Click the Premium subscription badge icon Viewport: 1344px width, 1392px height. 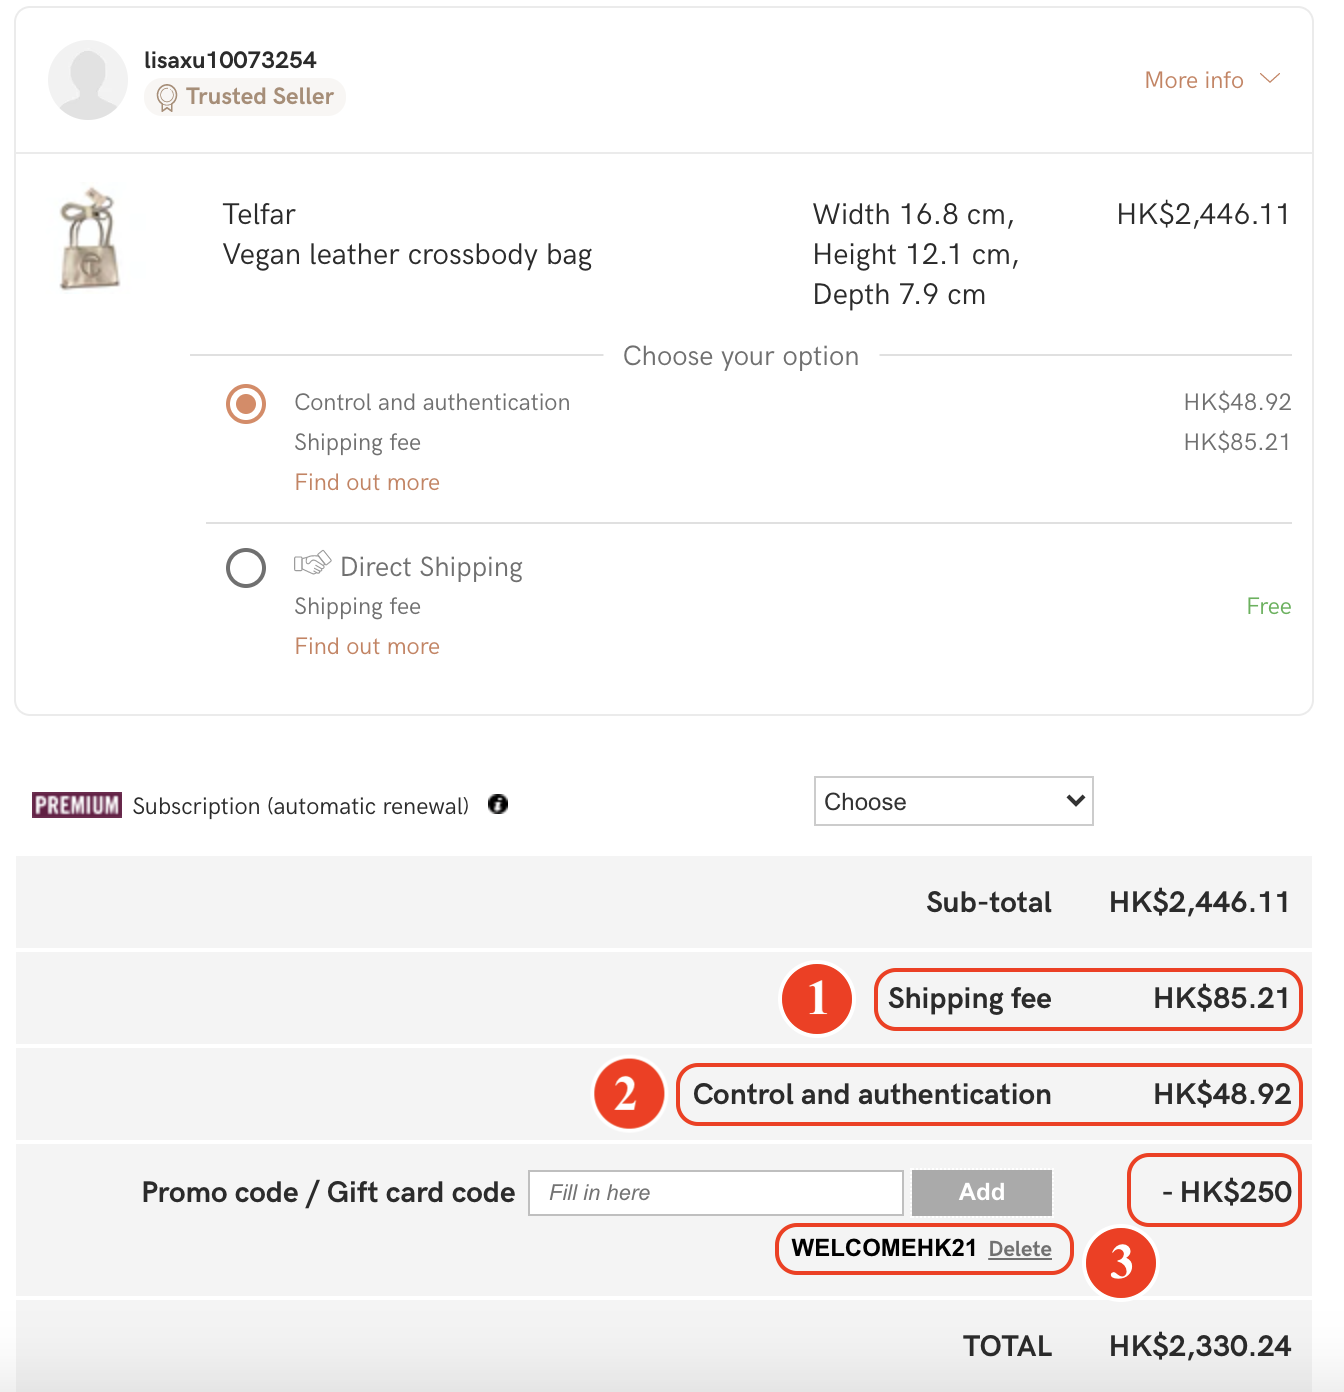(77, 805)
